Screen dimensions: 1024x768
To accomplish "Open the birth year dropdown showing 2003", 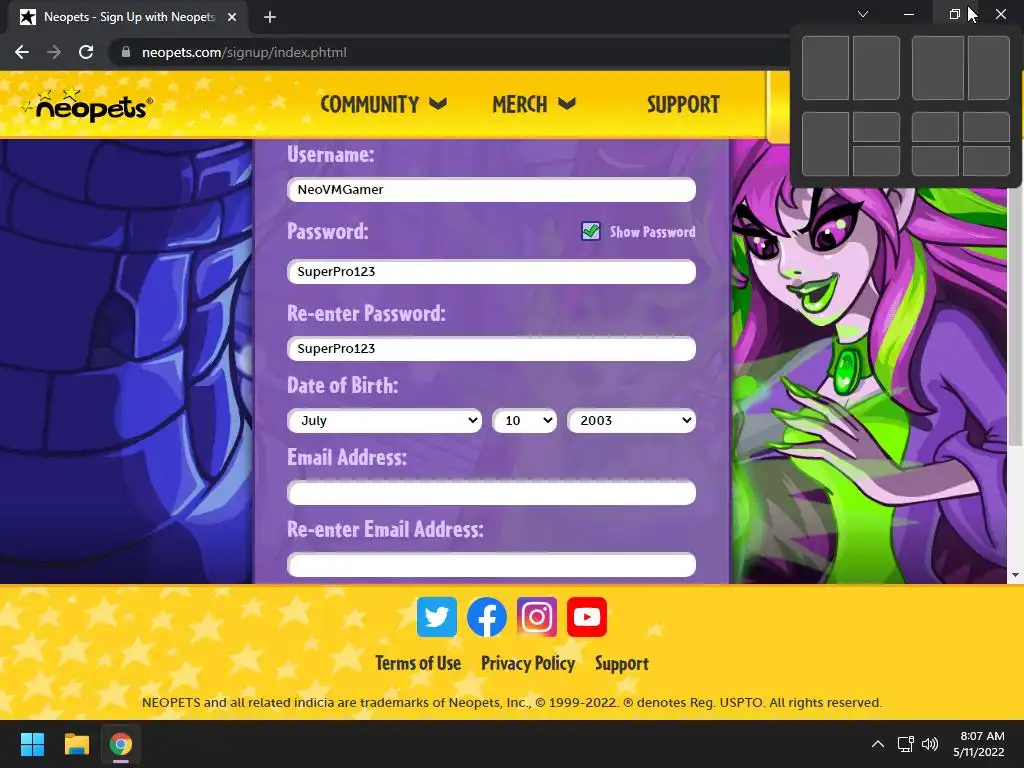I will tap(632, 421).
